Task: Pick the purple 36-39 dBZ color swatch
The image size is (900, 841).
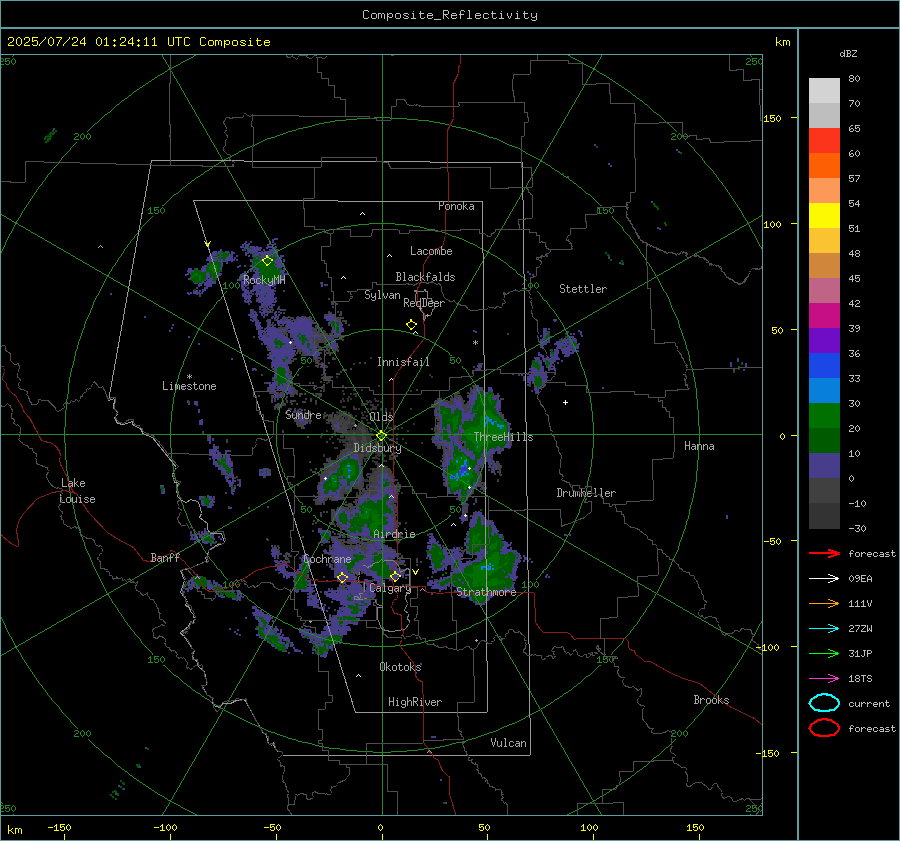Action: click(x=824, y=340)
